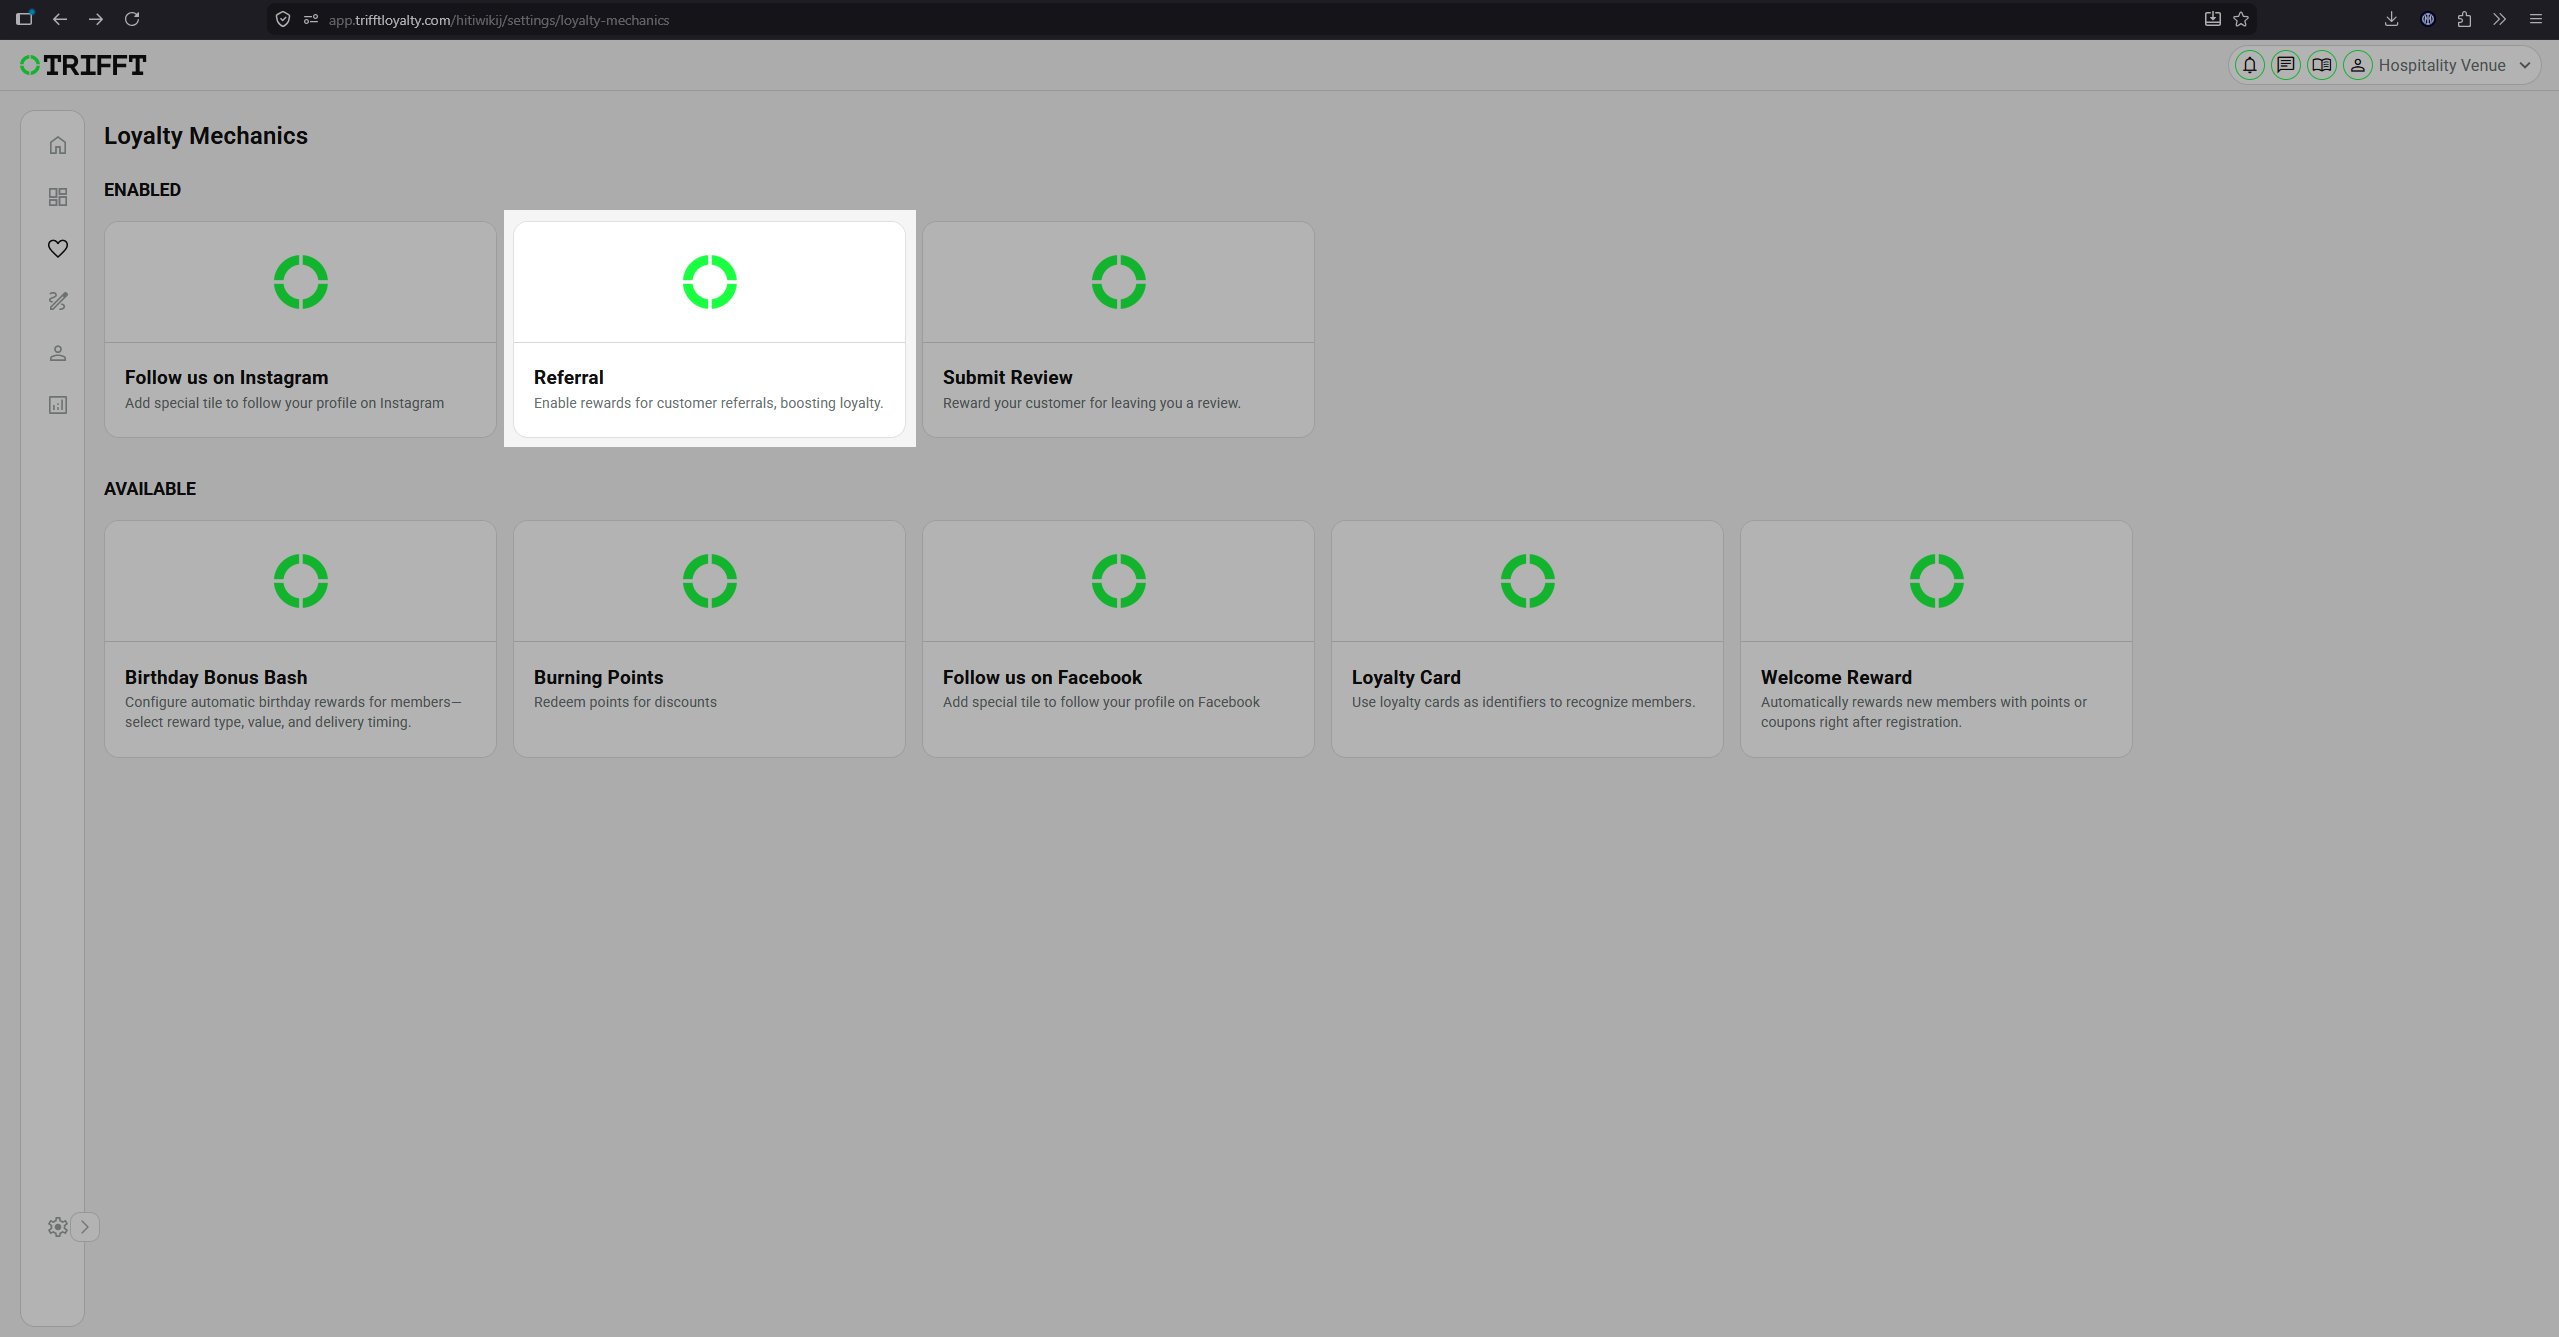Open the settings gear icon in sidebar

(57, 1227)
